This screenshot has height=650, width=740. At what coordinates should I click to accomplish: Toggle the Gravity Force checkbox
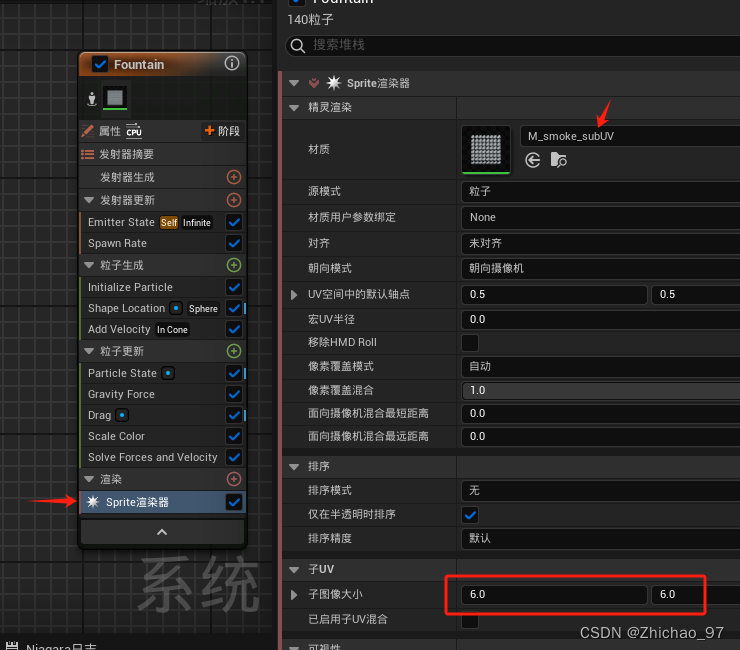(x=234, y=394)
